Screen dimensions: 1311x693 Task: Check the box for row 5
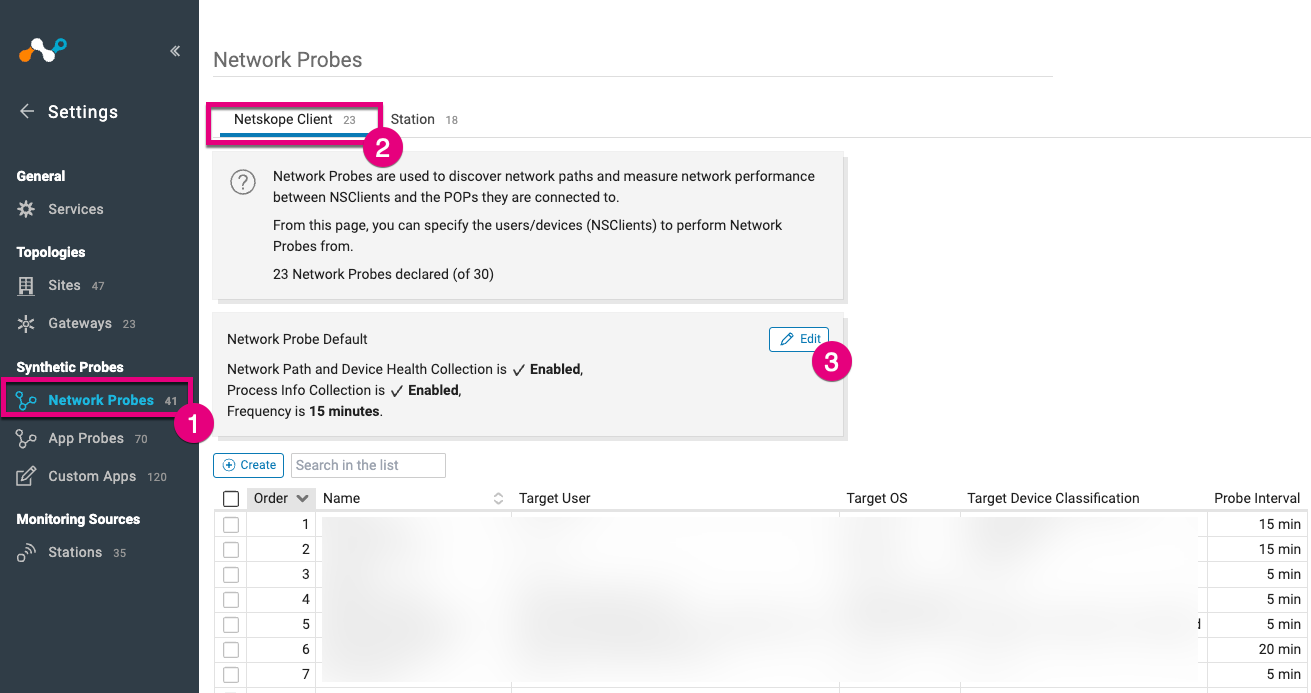tap(231, 624)
